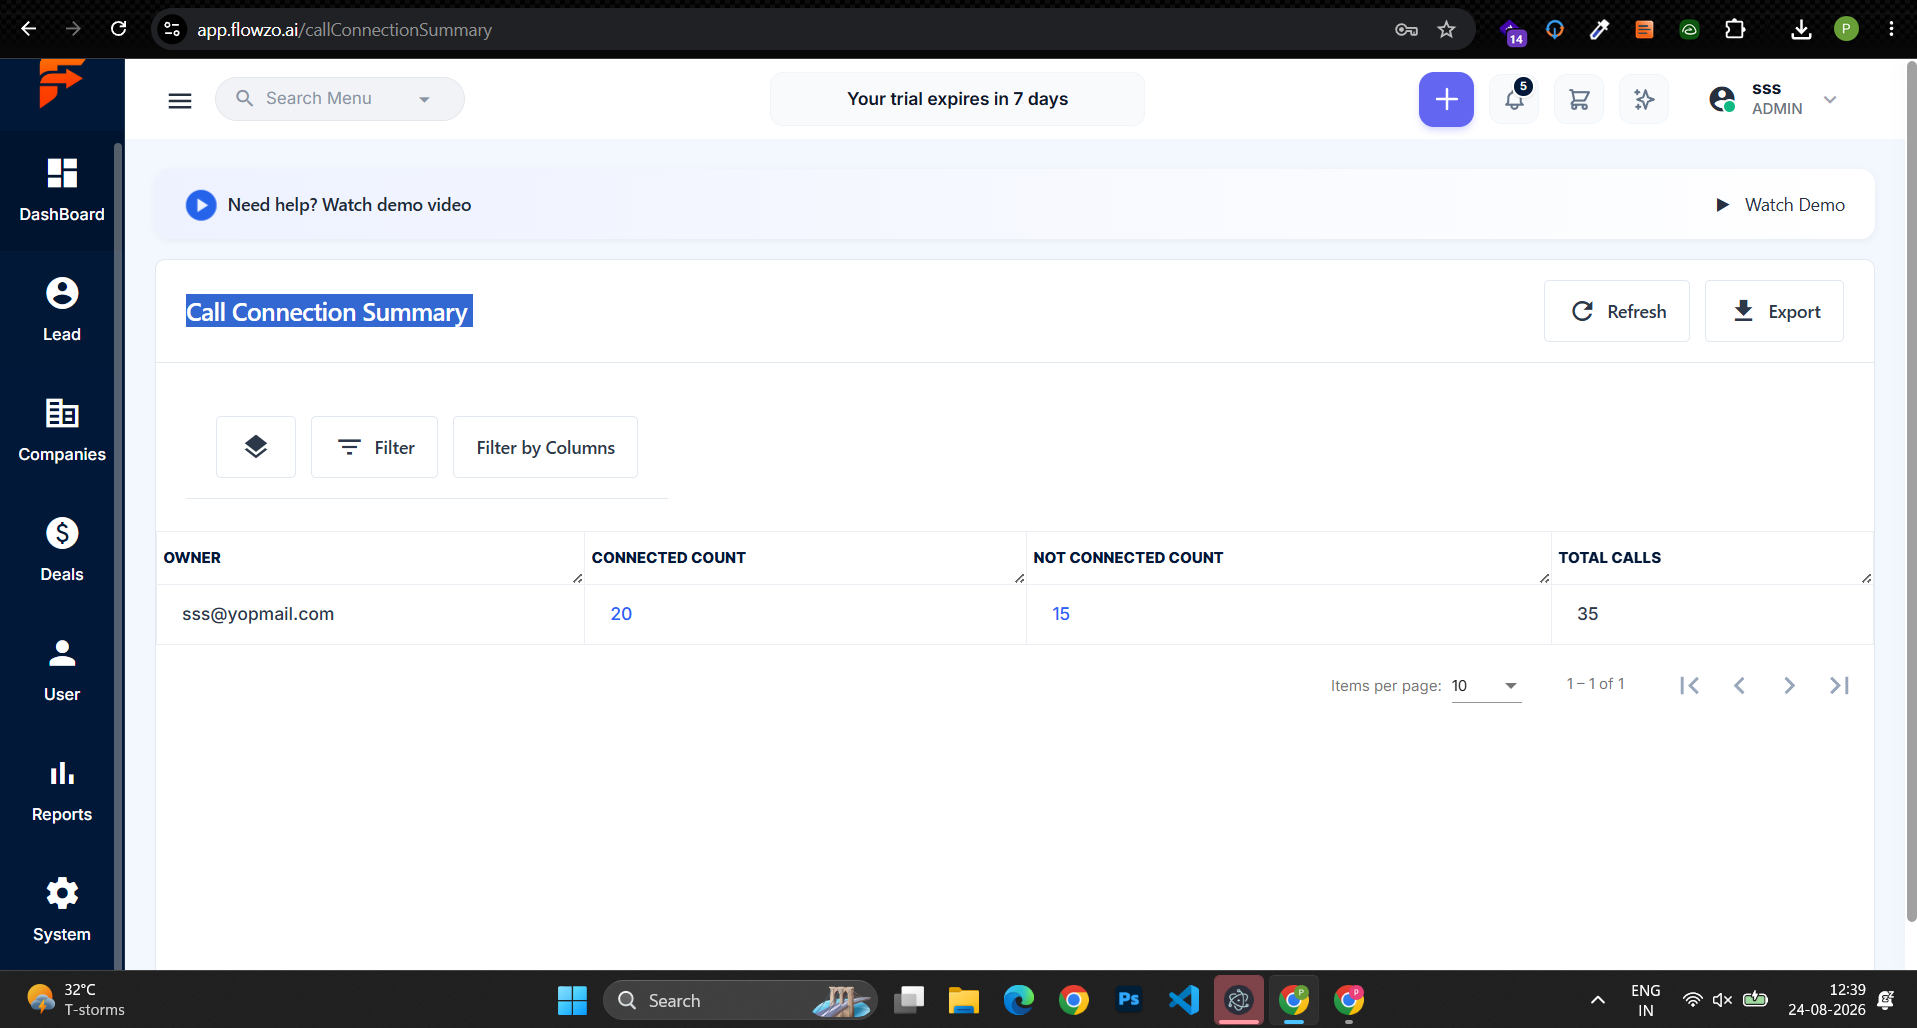This screenshot has width=1917, height=1028.
Task: Click the total calls value 35
Action: coord(1588,614)
